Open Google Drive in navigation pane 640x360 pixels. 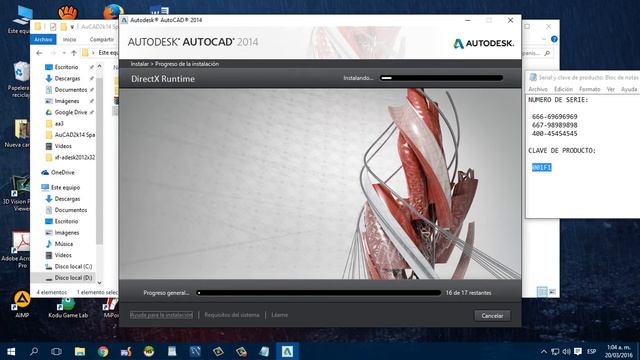[71, 112]
